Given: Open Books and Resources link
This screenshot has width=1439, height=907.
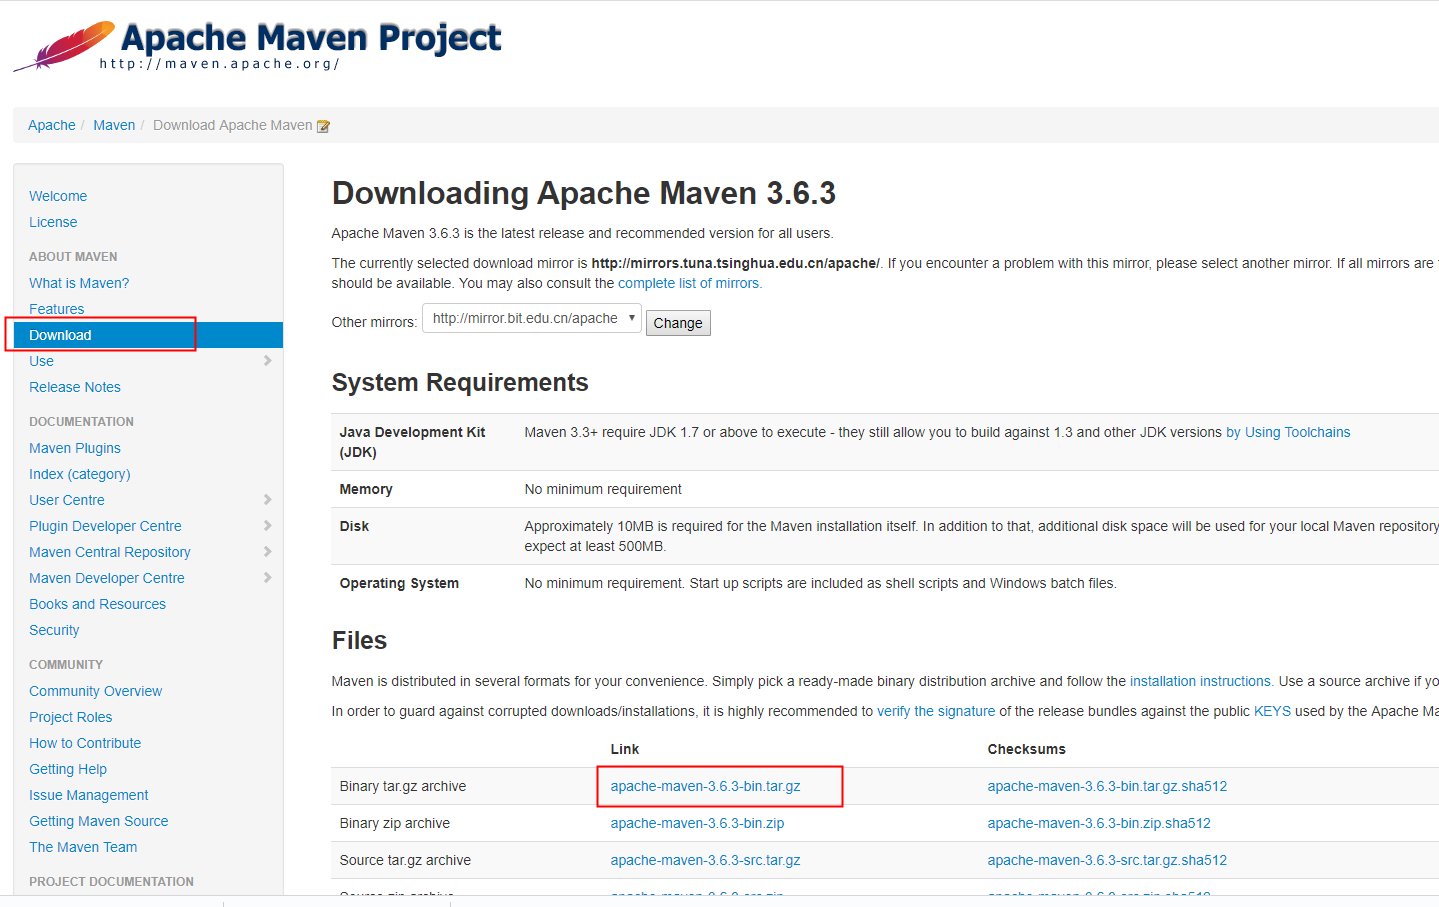Looking at the screenshot, I should coord(98,604).
